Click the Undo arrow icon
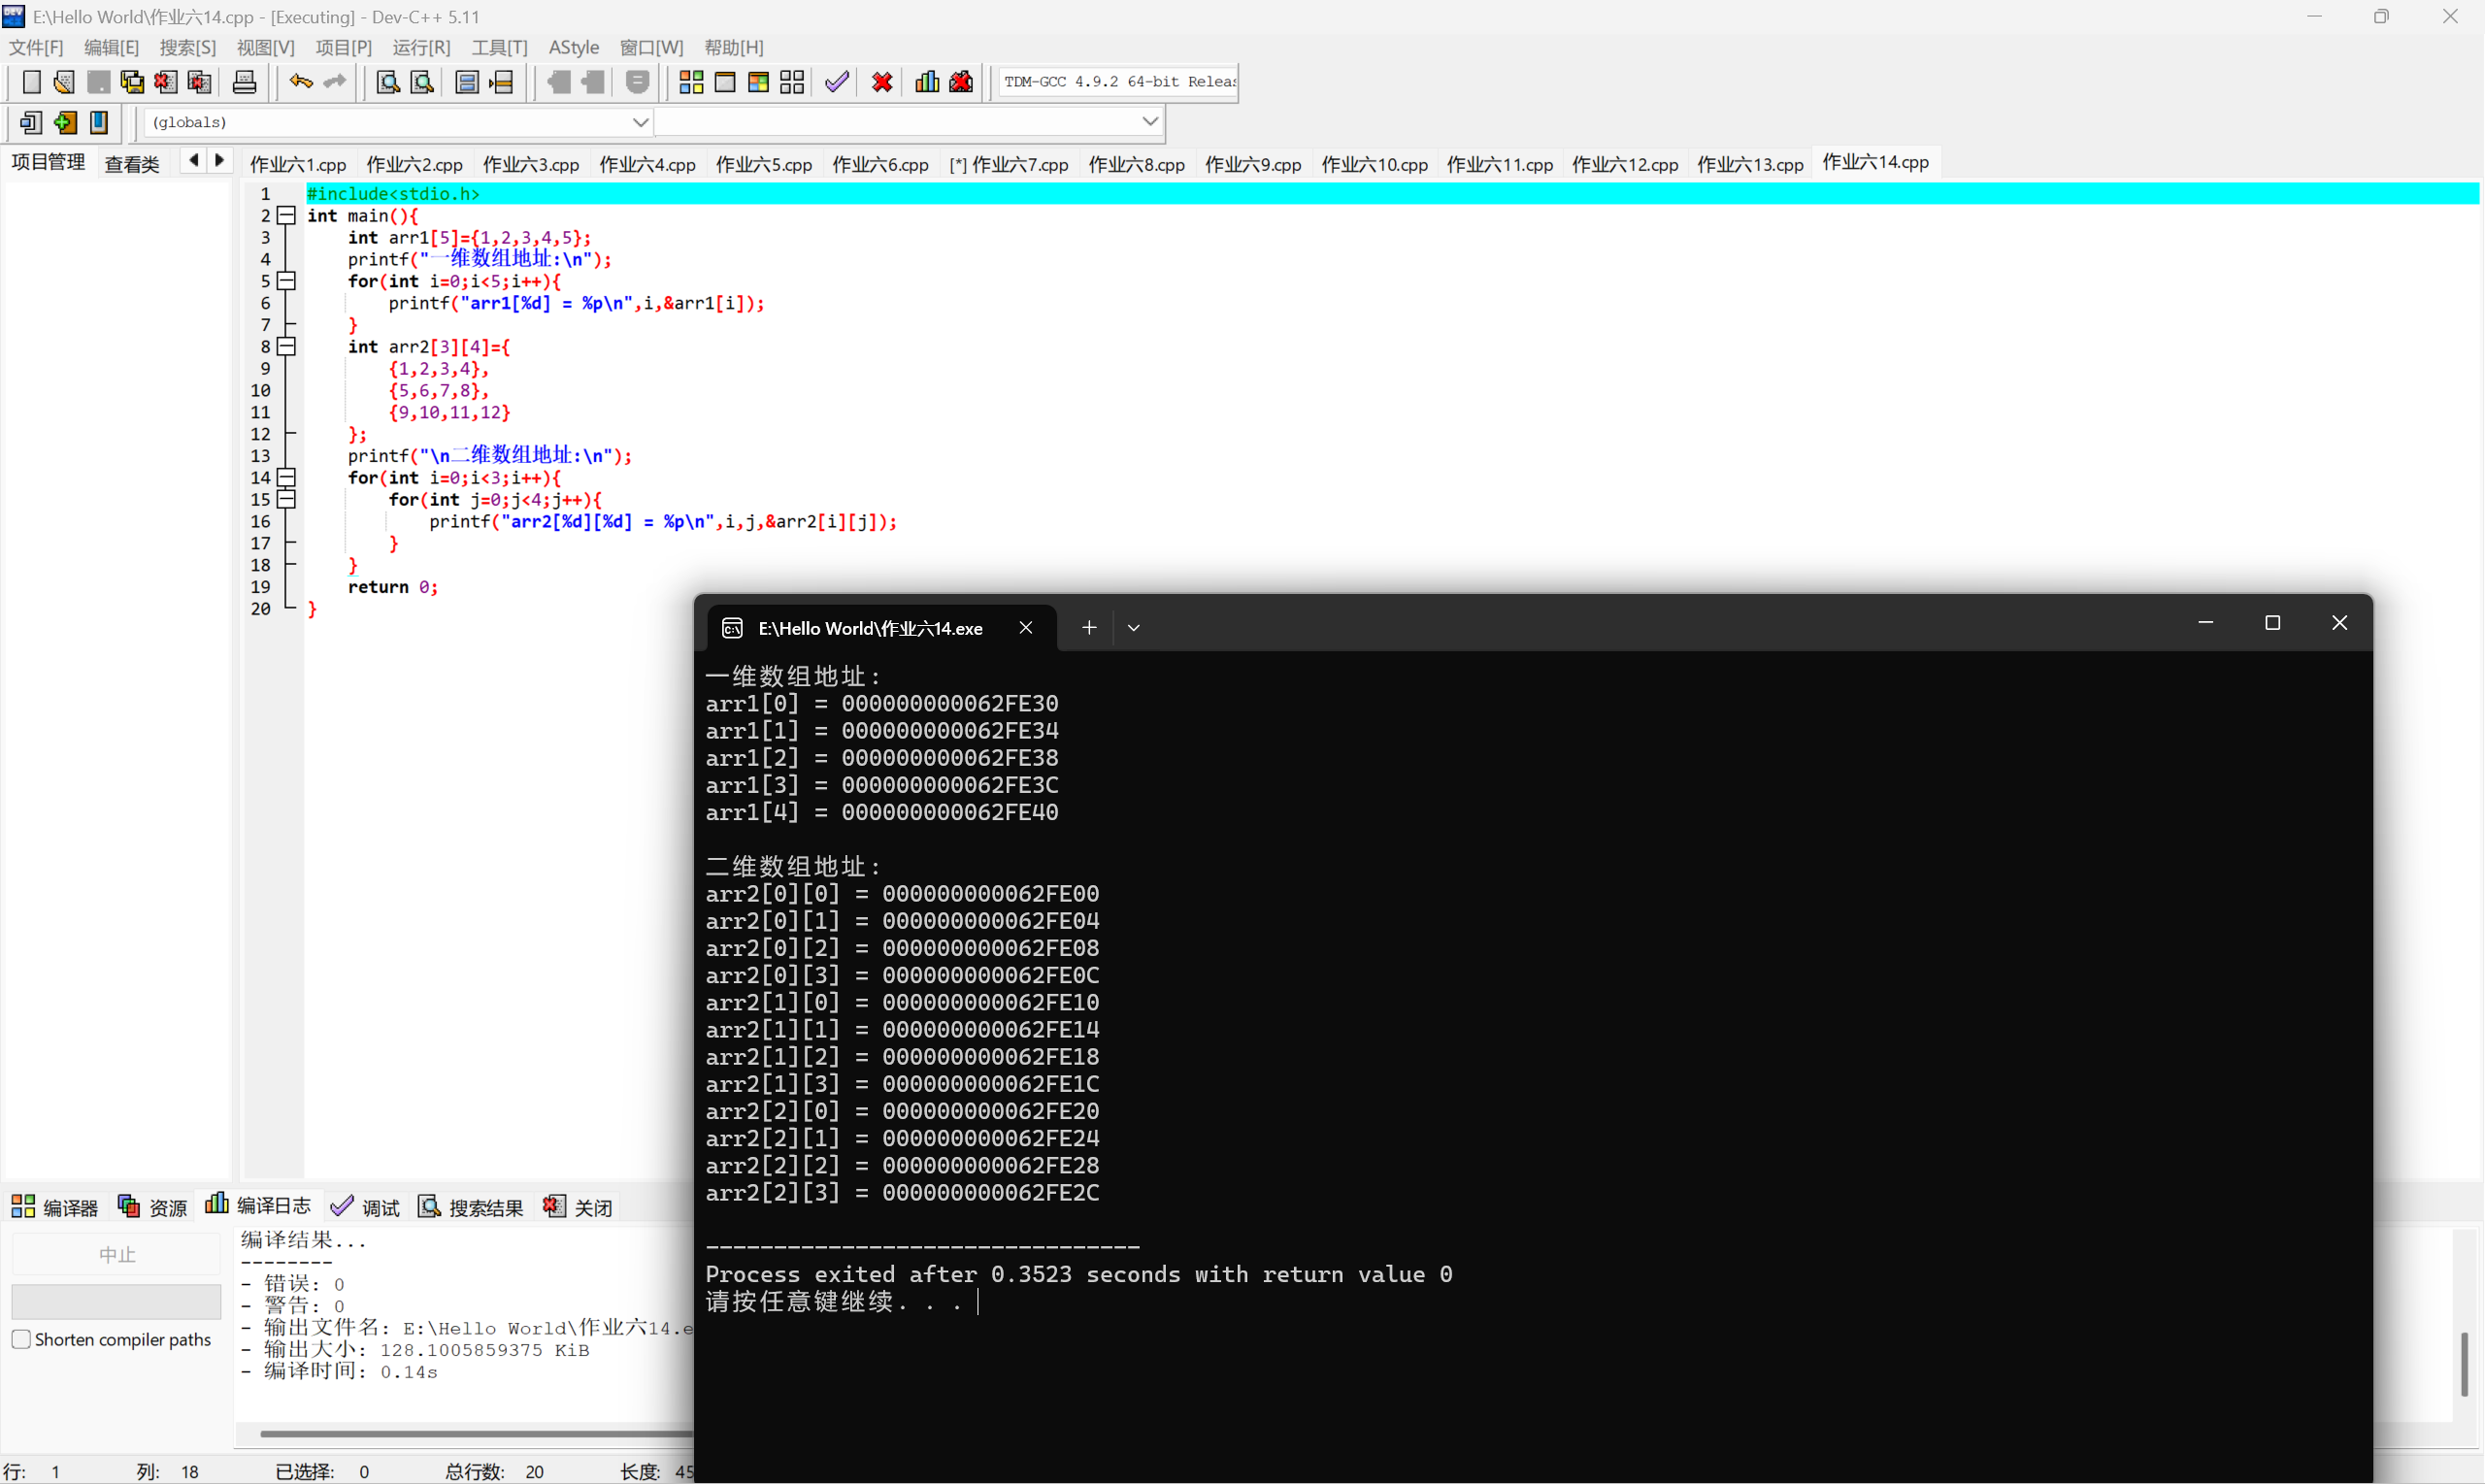Screen dimensions: 2485x1484 click(x=300, y=82)
